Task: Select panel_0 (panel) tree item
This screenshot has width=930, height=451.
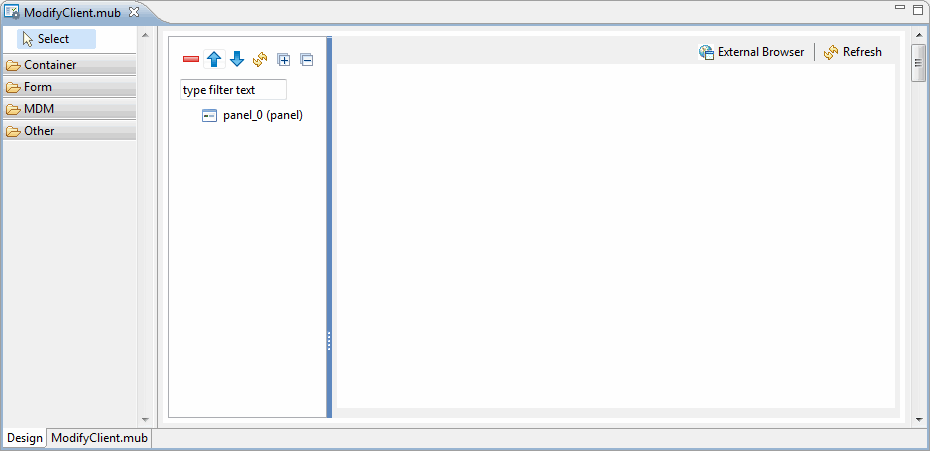Action: pos(263,116)
